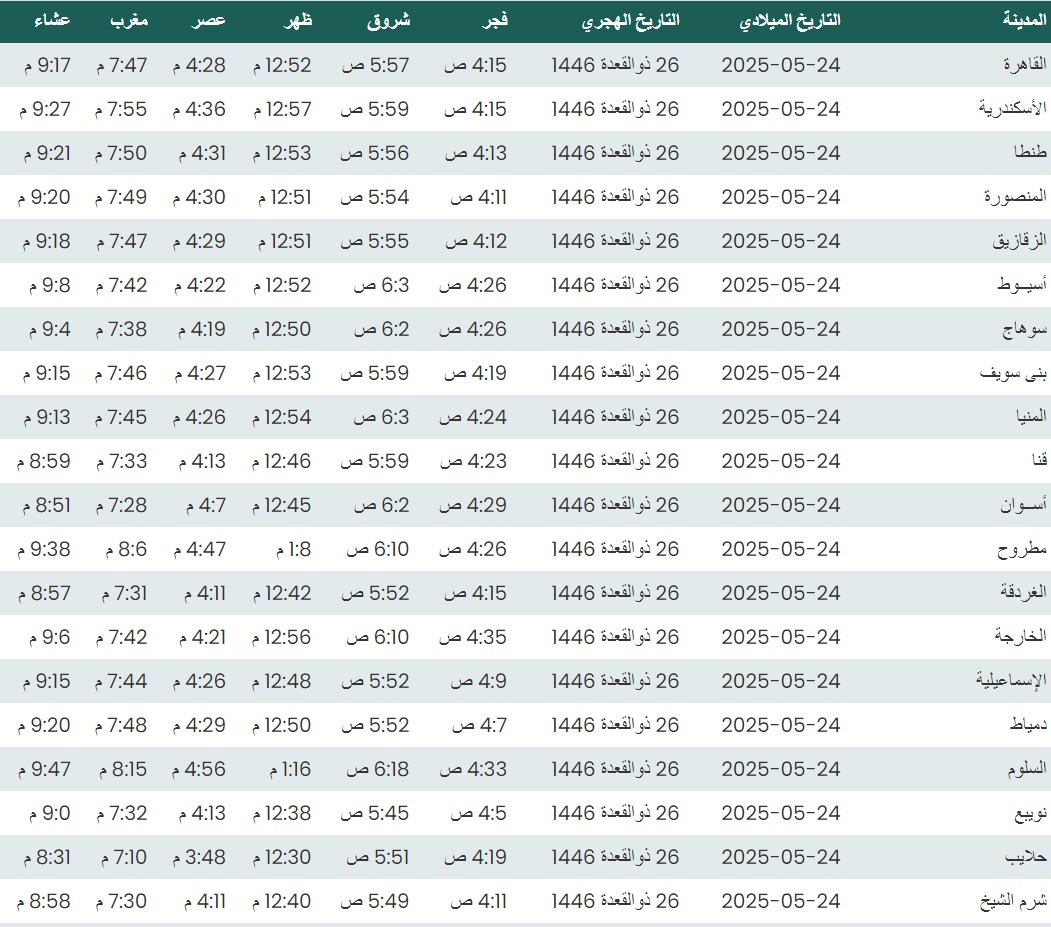Select the Gregorian date in the طنطا row
Image resolution: width=1051 pixels, height=927 pixels.
pyautogui.click(x=781, y=153)
